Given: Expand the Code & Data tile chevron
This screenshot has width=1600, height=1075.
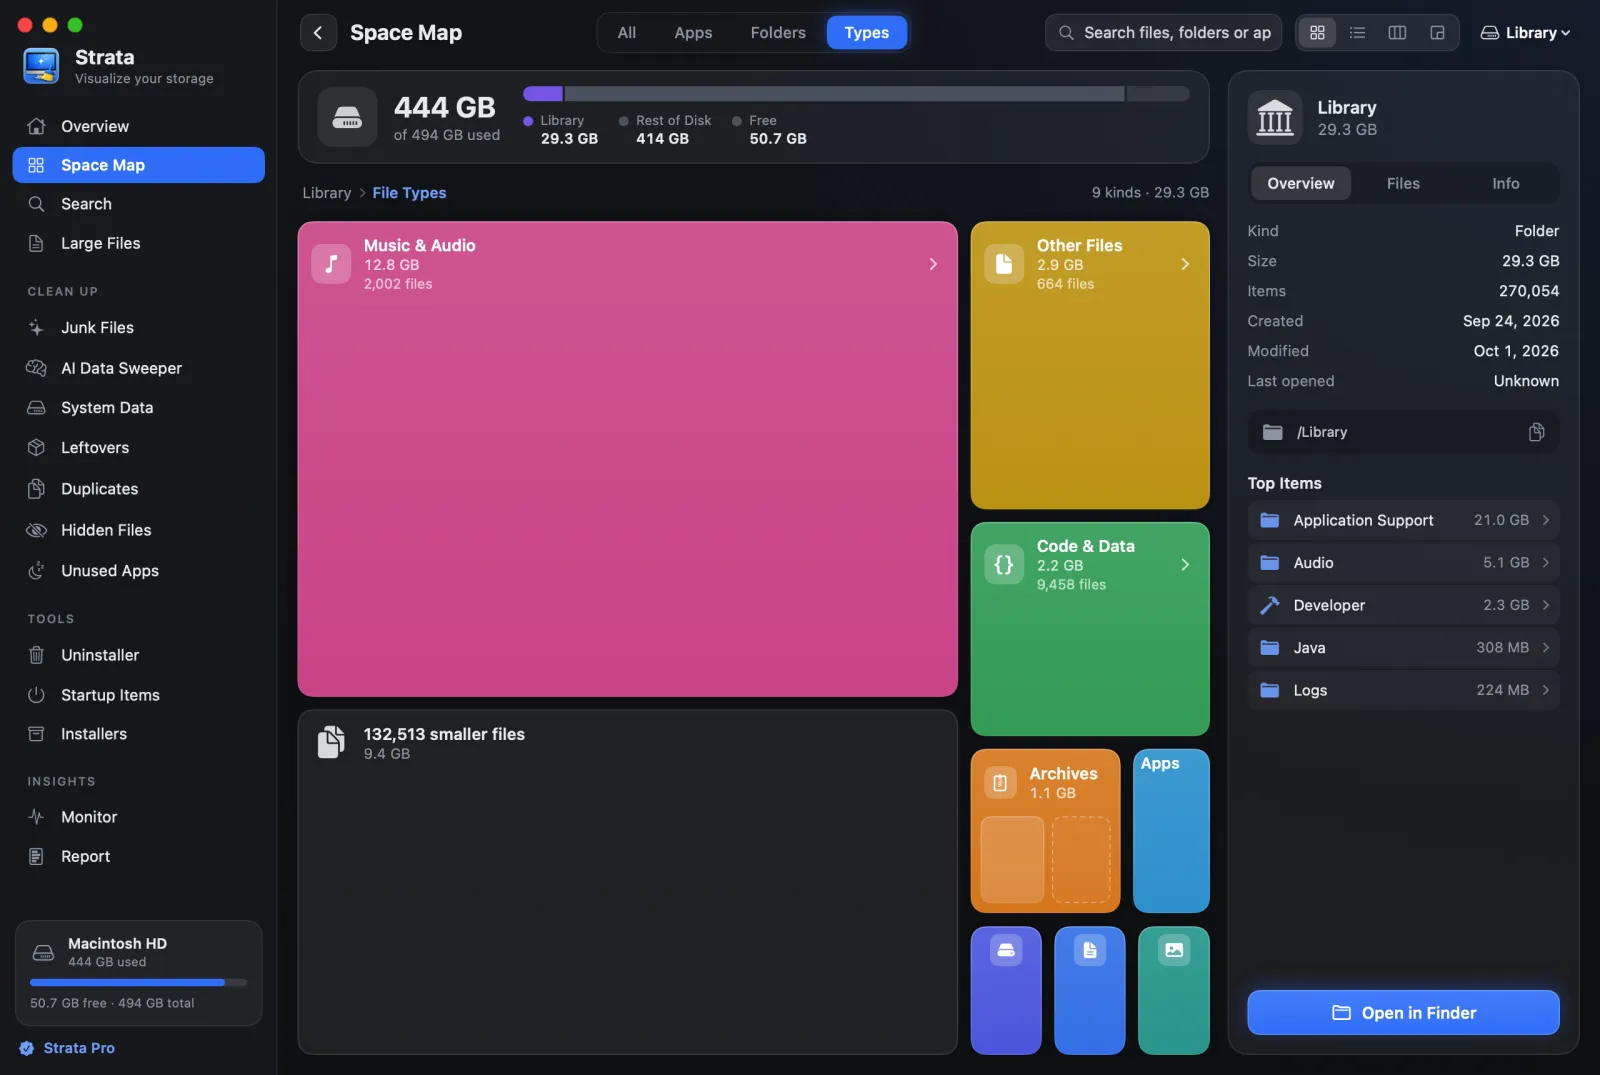Looking at the screenshot, I should coord(1185,565).
